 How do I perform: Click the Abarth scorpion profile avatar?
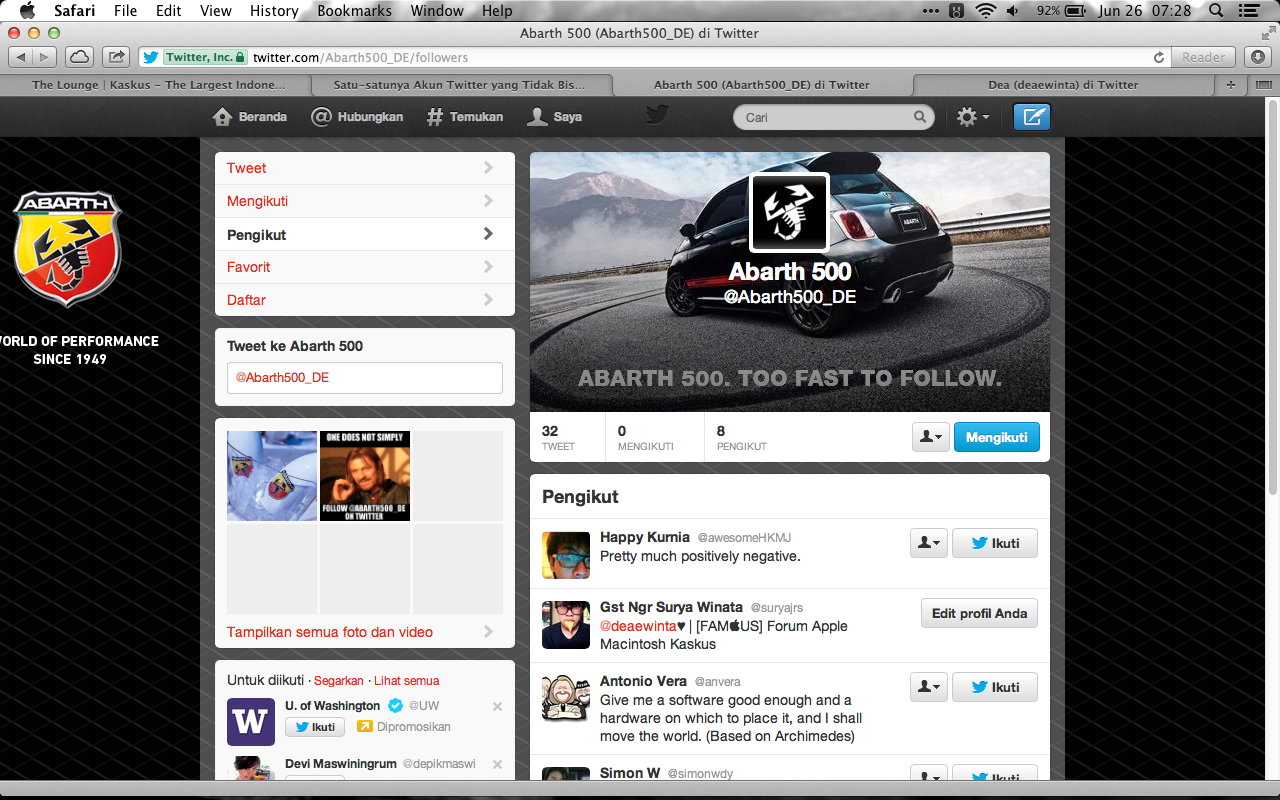coord(789,212)
